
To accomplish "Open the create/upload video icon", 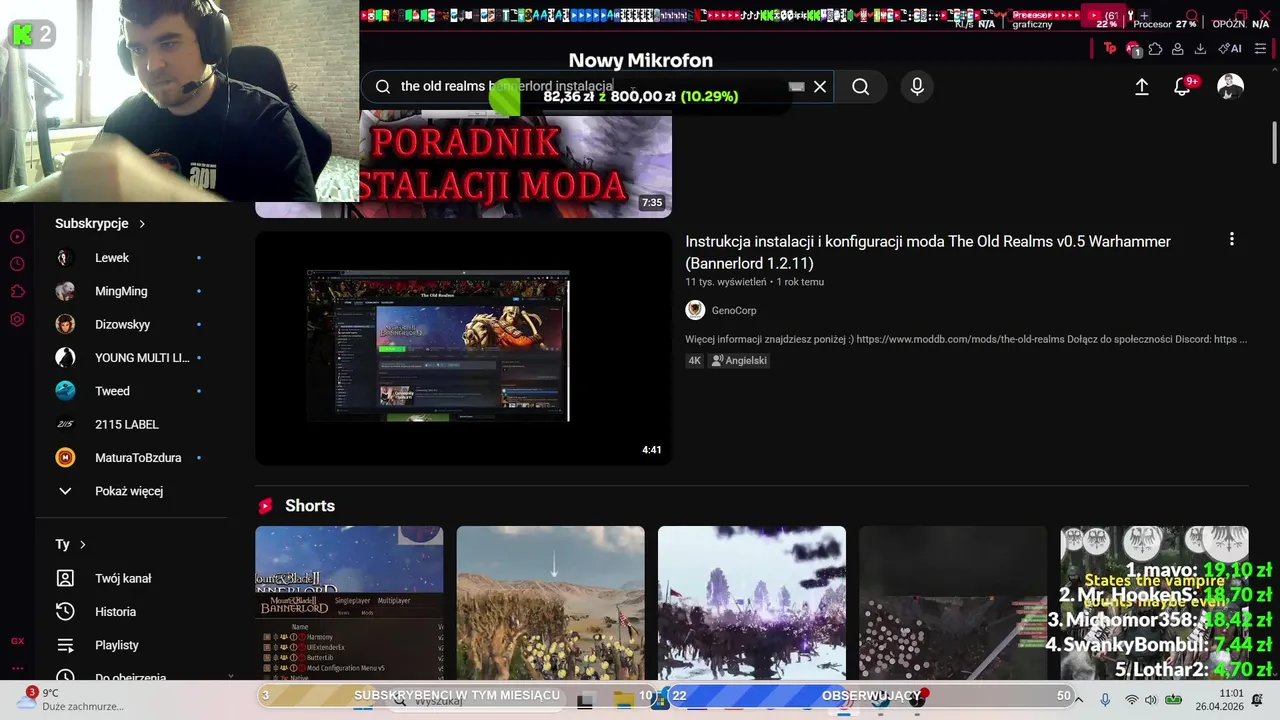I will 1142,87.
